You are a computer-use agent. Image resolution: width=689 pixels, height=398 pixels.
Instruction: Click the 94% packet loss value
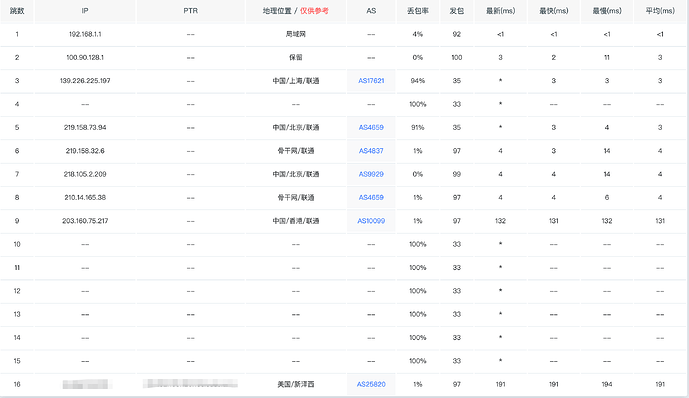click(417, 81)
